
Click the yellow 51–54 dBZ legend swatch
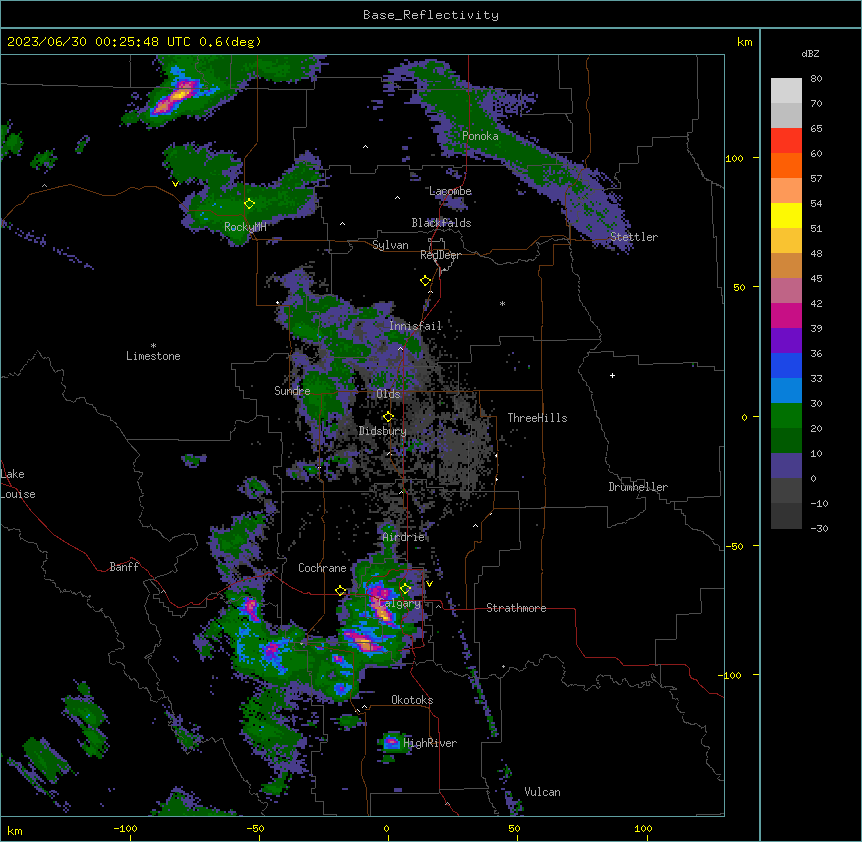pos(786,215)
